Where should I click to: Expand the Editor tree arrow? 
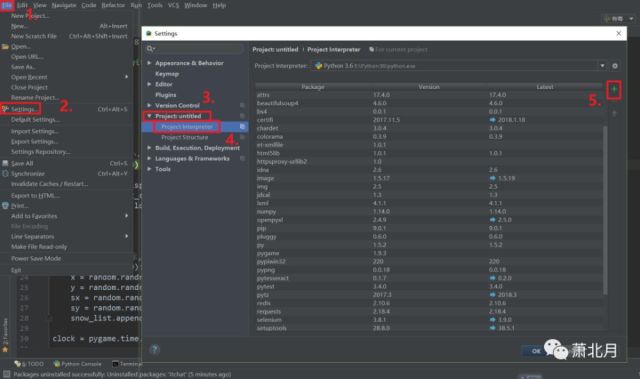pos(149,84)
